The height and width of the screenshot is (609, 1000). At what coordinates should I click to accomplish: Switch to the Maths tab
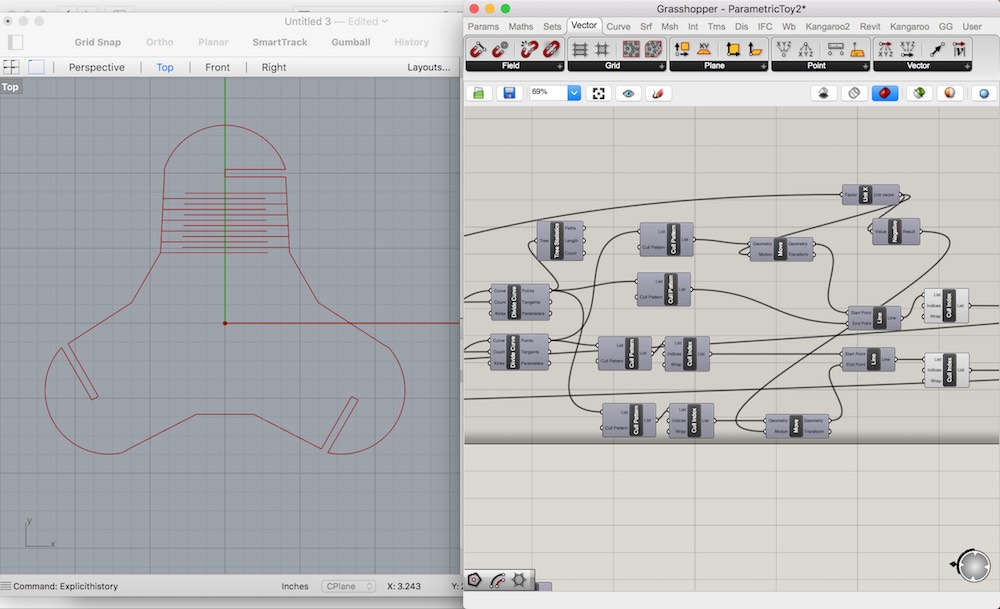tap(520, 26)
